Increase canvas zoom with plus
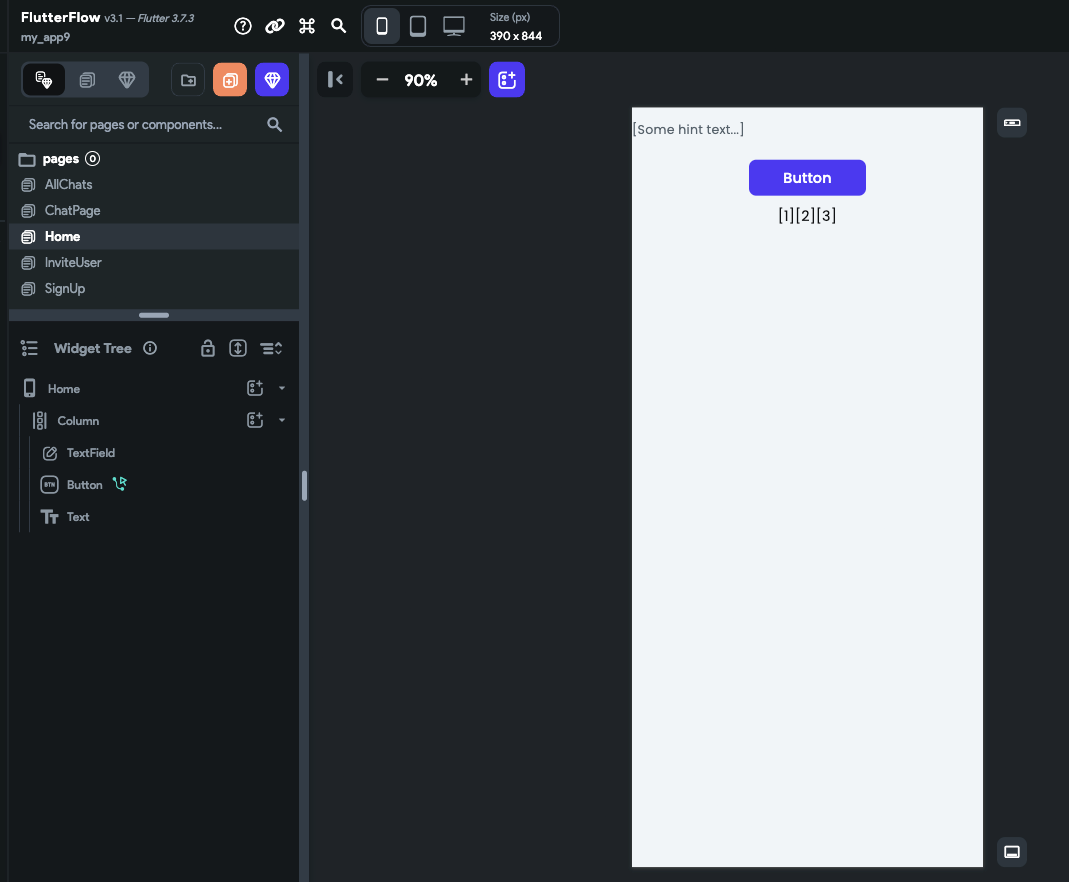The height and width of the screenshot is (882, 1069). pyautogui.click(x=466, y=80)
